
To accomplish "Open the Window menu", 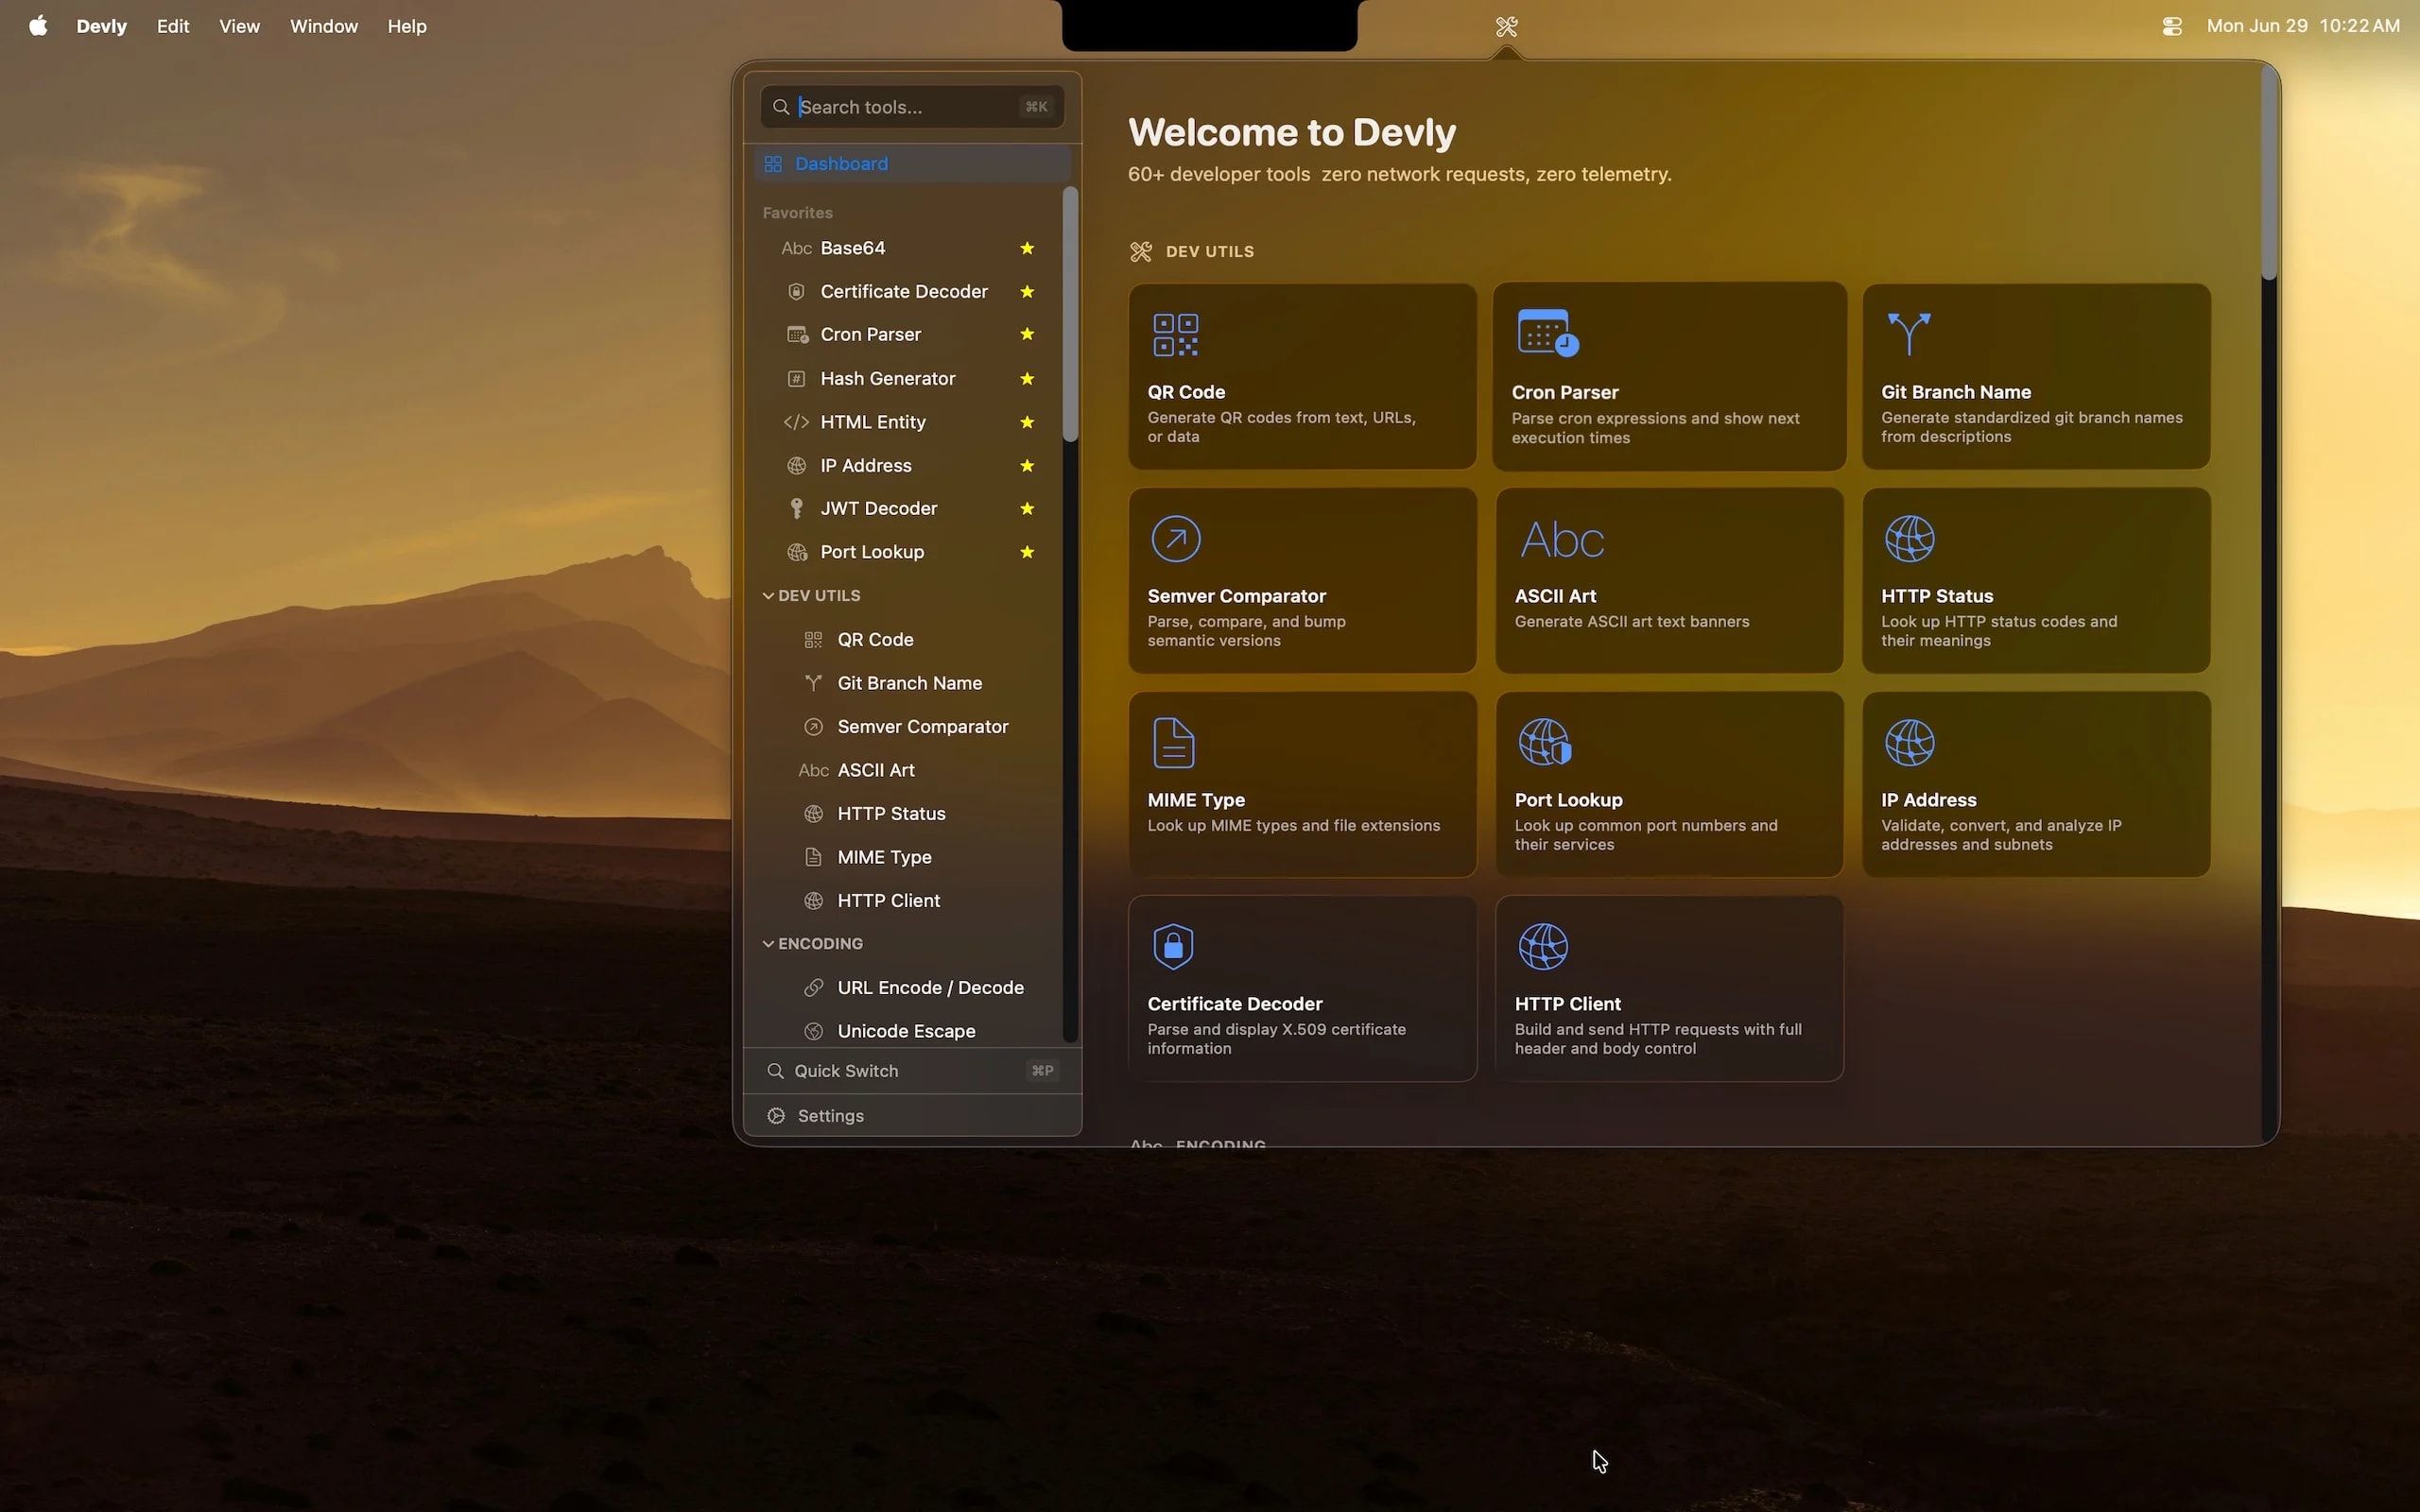I will tap(323, 26).
